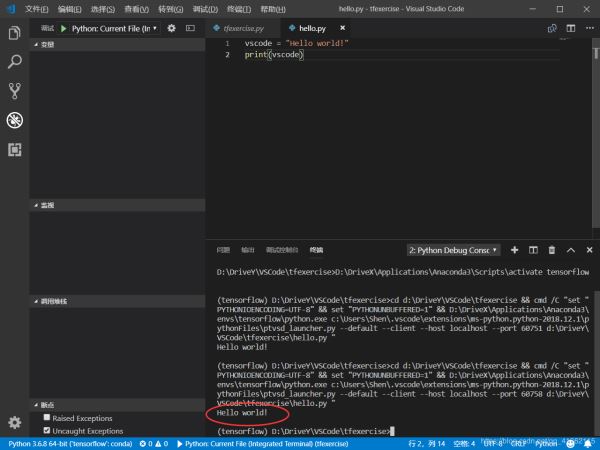Open the editor More Actions ellipsis
This screenshot has height=450, width=600.
590,28
